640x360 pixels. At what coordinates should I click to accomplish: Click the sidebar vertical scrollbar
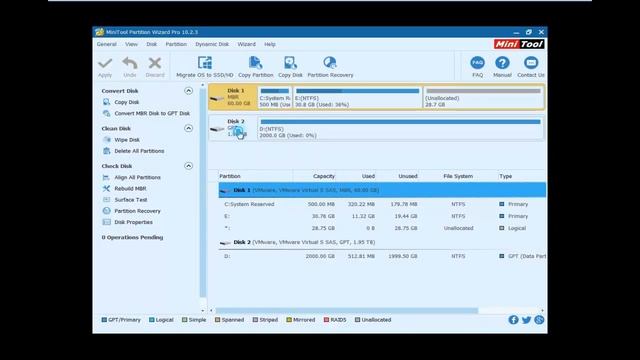pos(203,193)
